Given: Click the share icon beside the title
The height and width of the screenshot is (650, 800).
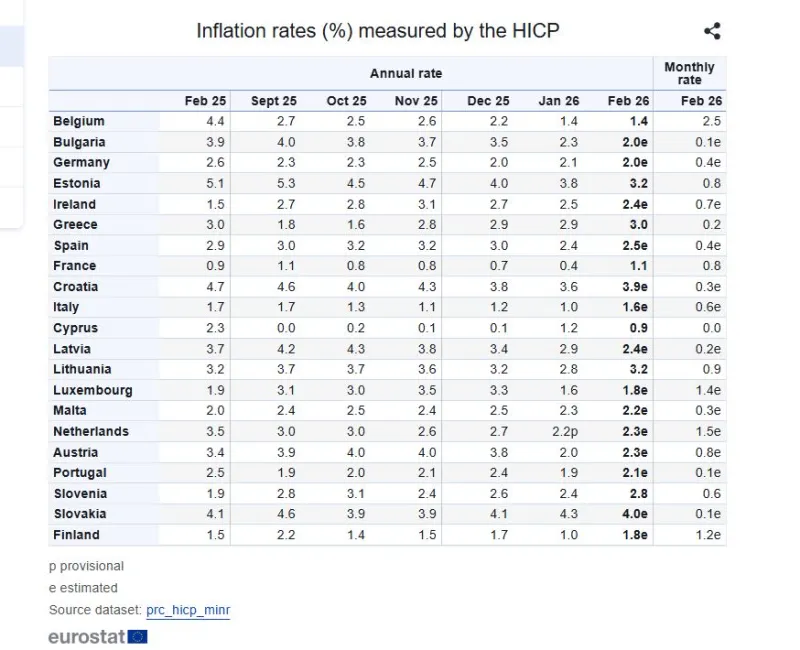Looking at the screenshot, I should [712, 31].
